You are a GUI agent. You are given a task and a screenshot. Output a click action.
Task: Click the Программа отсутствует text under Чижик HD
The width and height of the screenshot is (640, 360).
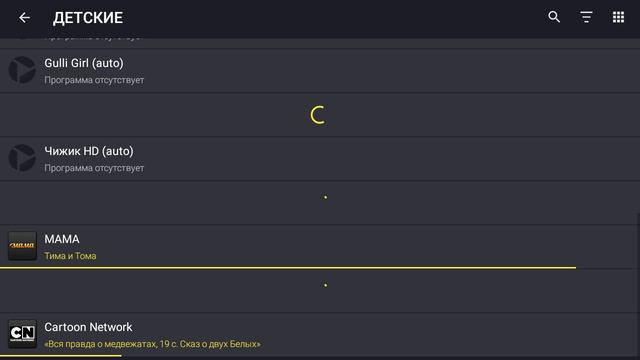coord(94,168)
